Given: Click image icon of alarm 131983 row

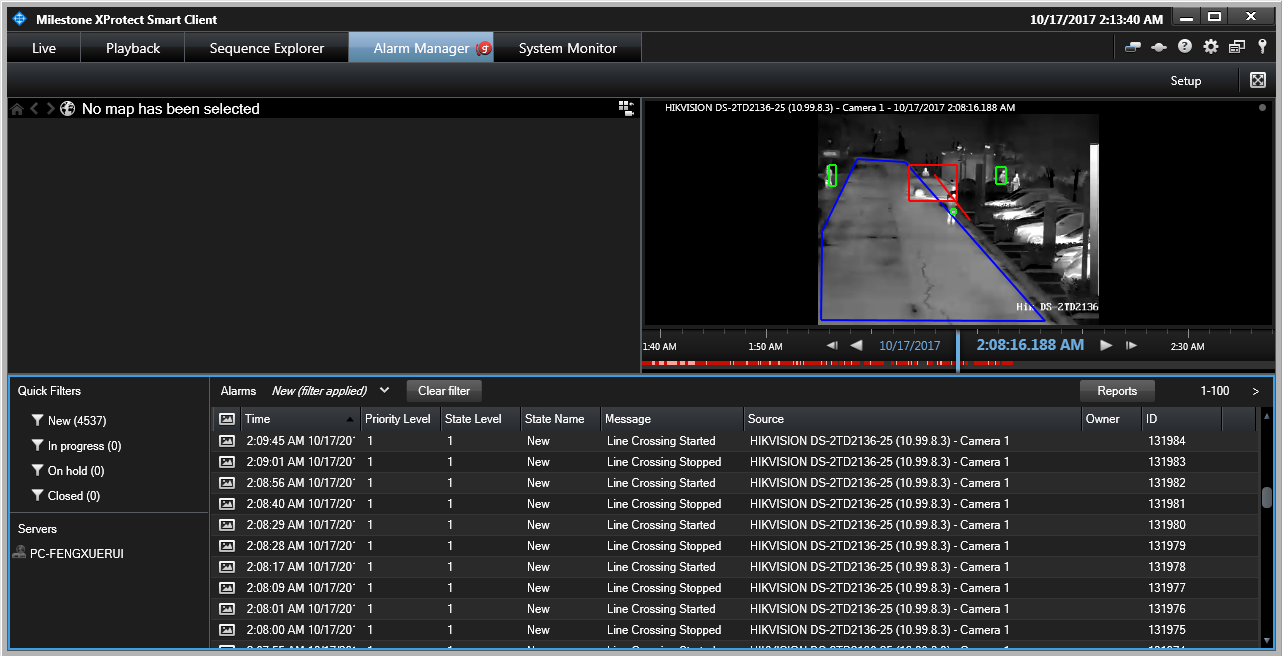Looking at the screenshot, I should point(227,461).
